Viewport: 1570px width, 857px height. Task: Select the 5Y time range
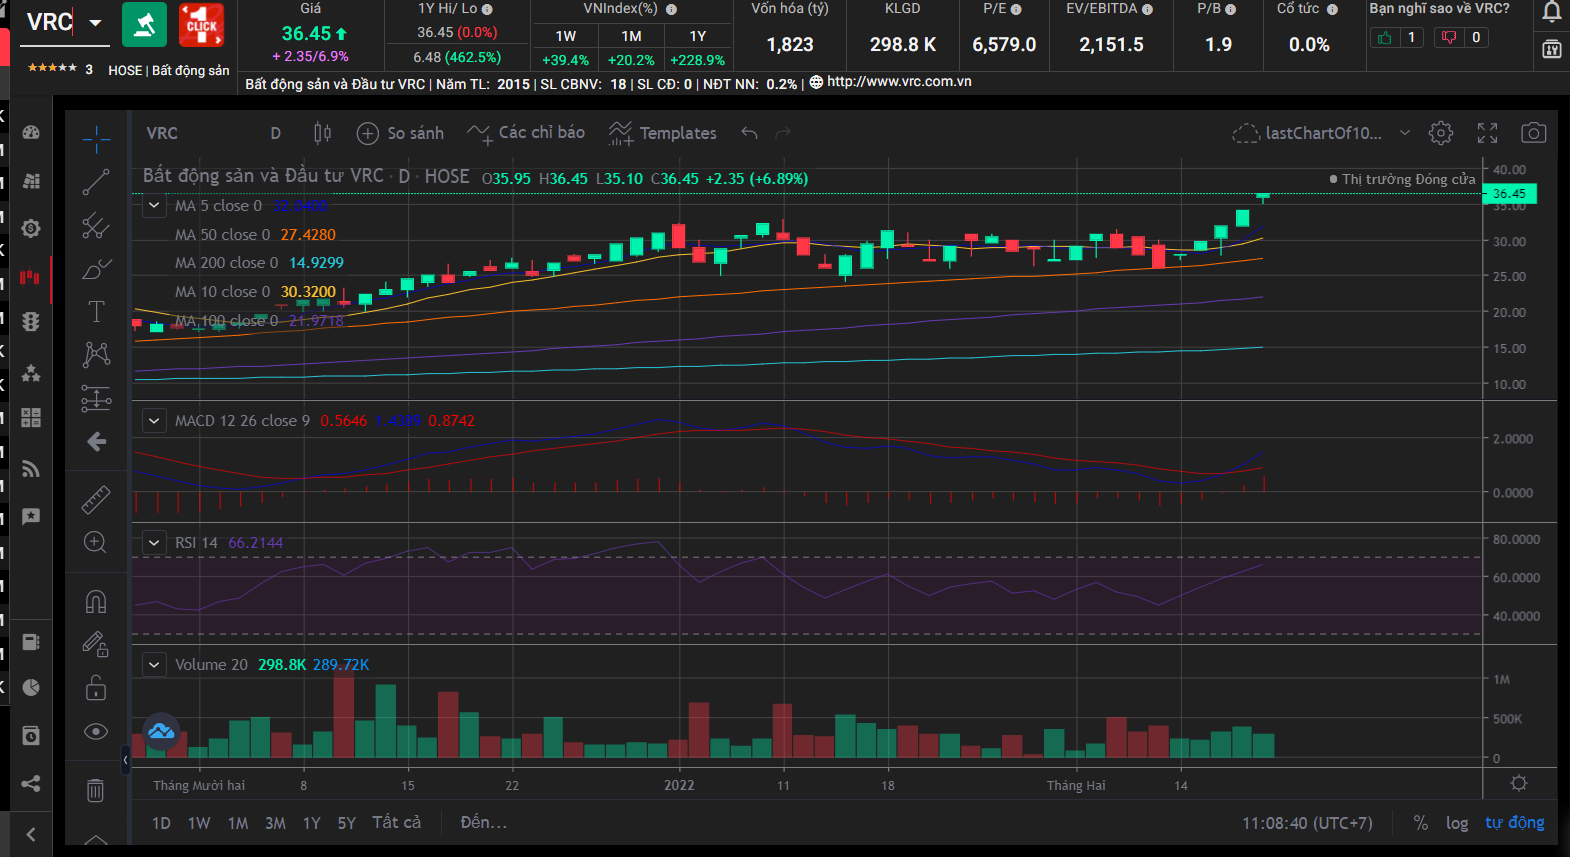tap(346, 823)
